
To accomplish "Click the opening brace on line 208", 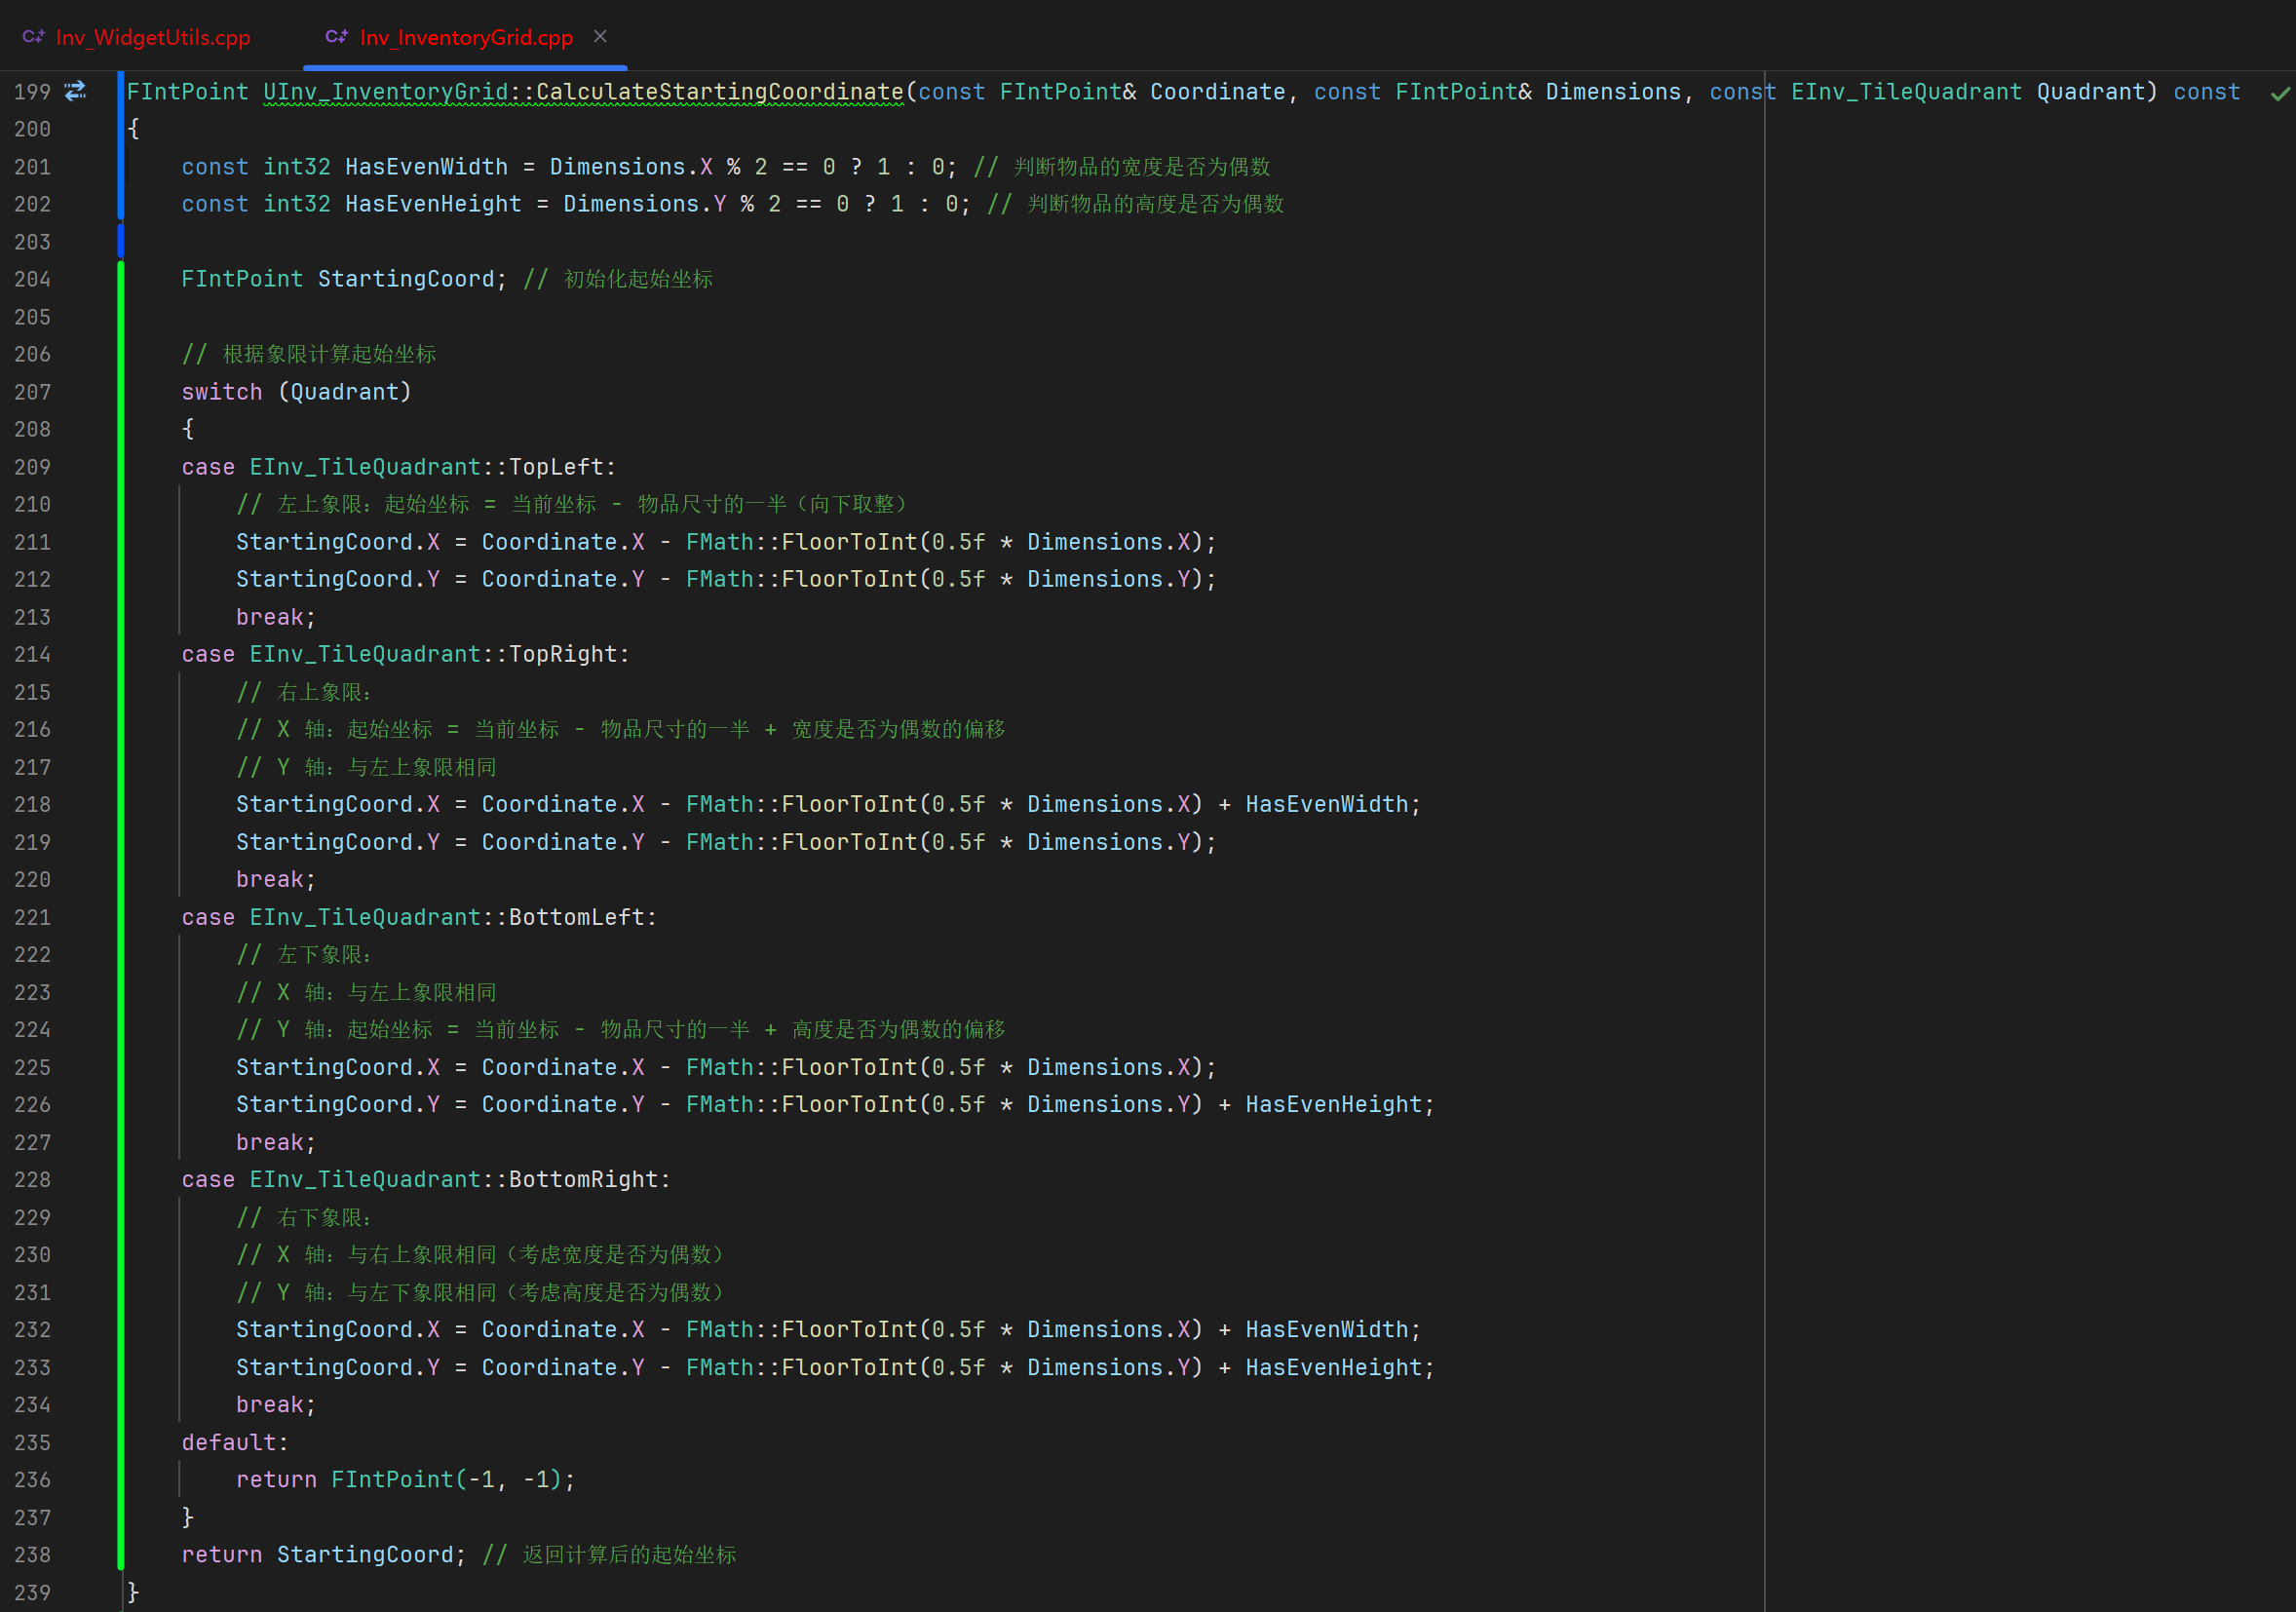I will (188, 429).
